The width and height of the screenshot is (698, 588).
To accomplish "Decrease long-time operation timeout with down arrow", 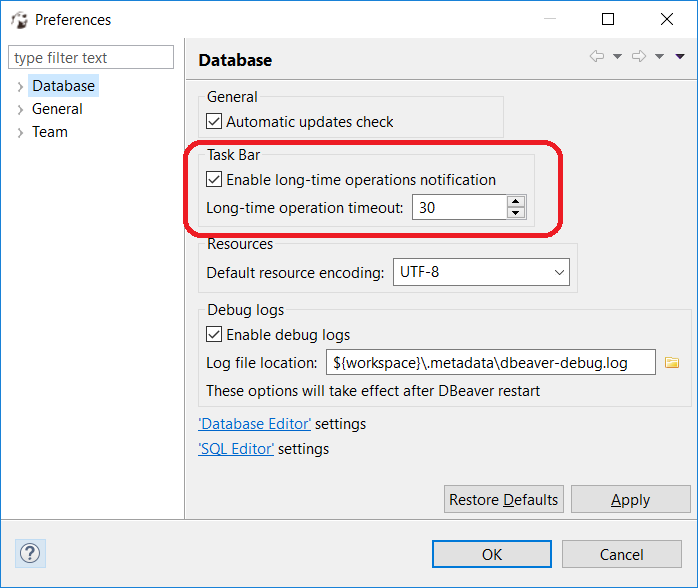I will (x=516, y=213).
